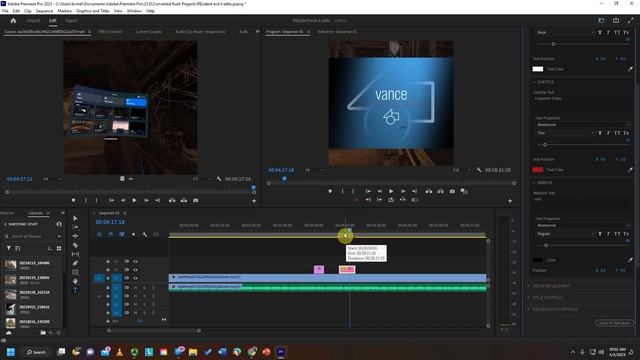Expand MEDIA REPLACEMENT section

pos(529,286)
